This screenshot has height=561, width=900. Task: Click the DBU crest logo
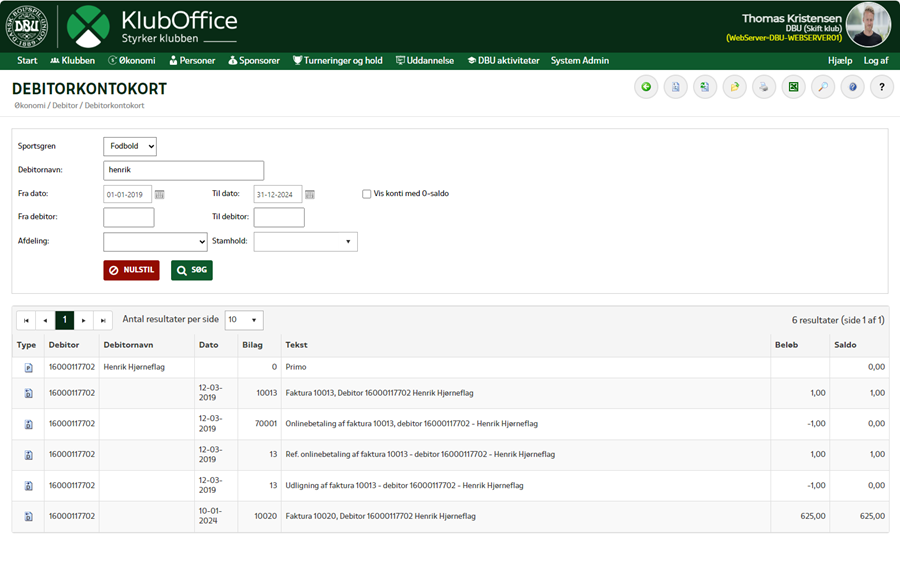click(x=26, y=26)
